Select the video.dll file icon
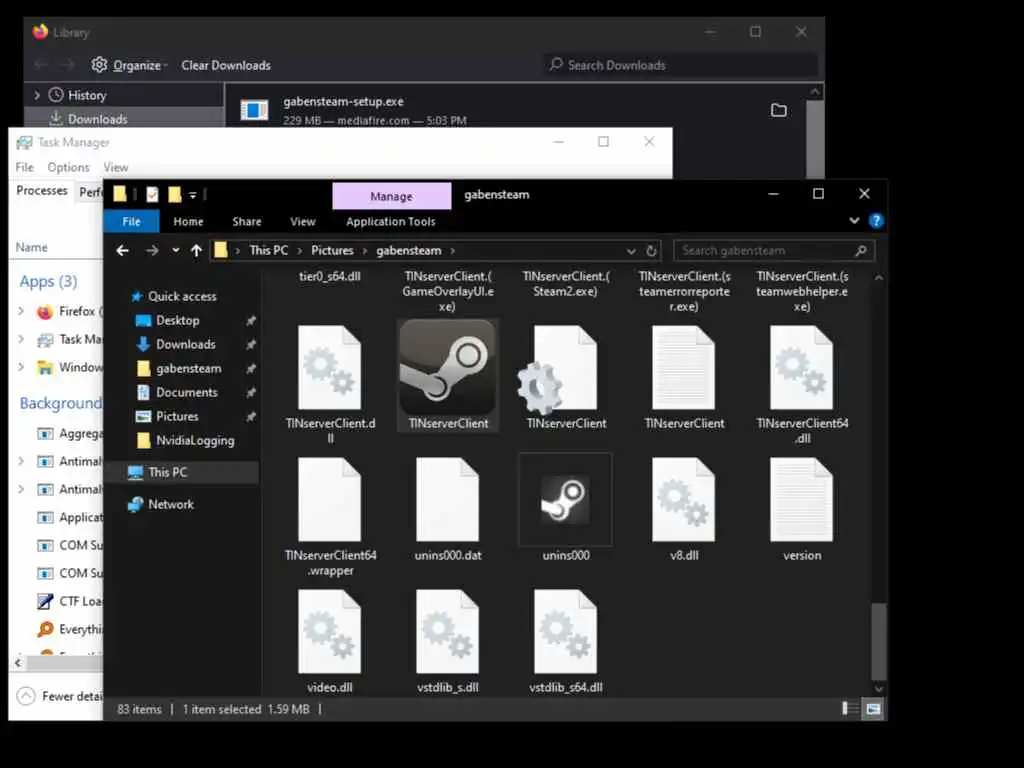The height and width of the screenshot is (768, 1024). coord(330,632)
